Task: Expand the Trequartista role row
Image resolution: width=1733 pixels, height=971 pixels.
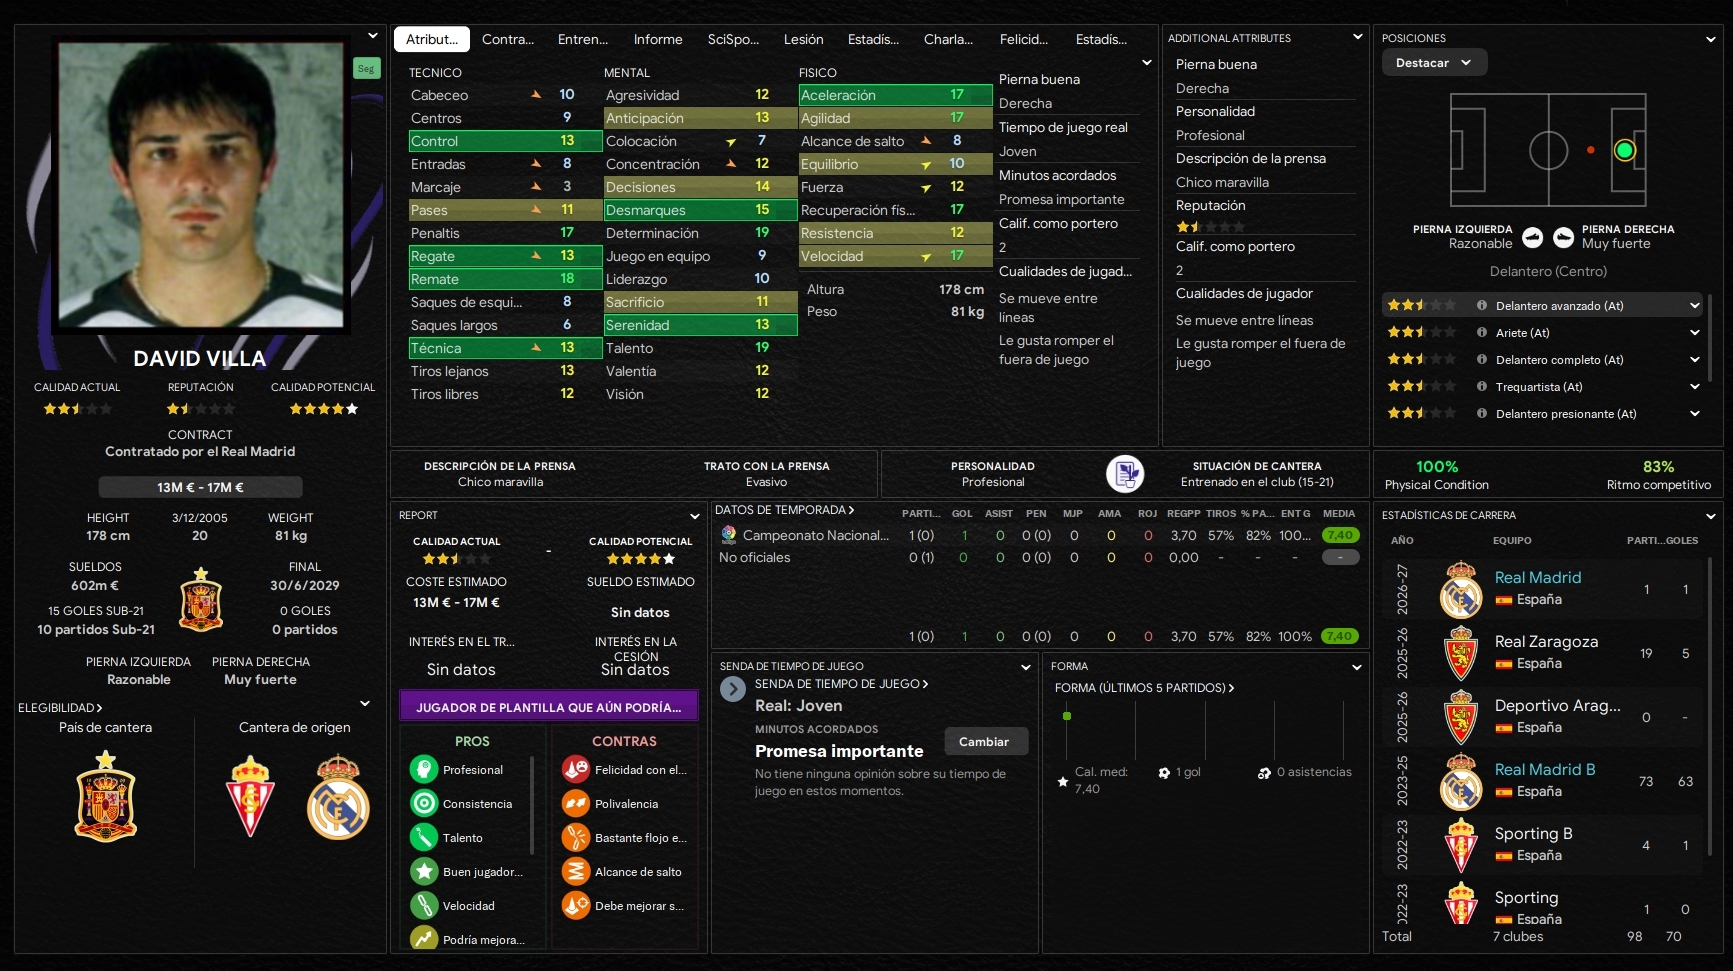Action: [1695, 387]
